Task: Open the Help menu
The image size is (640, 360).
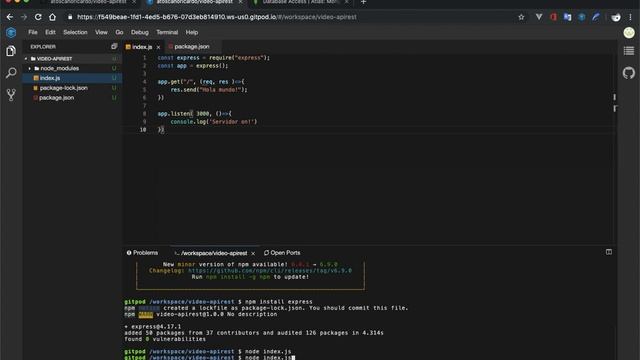Action: [192, 32]
